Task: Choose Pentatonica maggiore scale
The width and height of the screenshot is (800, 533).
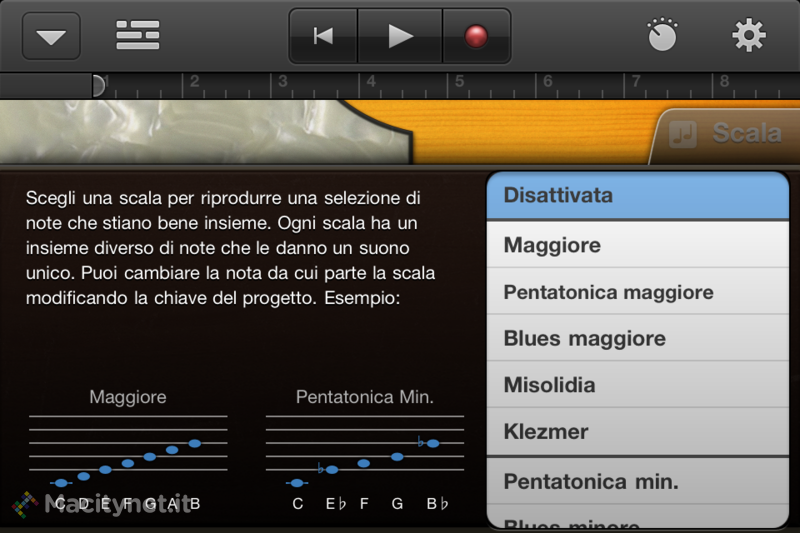Action: tap(638, 292)
